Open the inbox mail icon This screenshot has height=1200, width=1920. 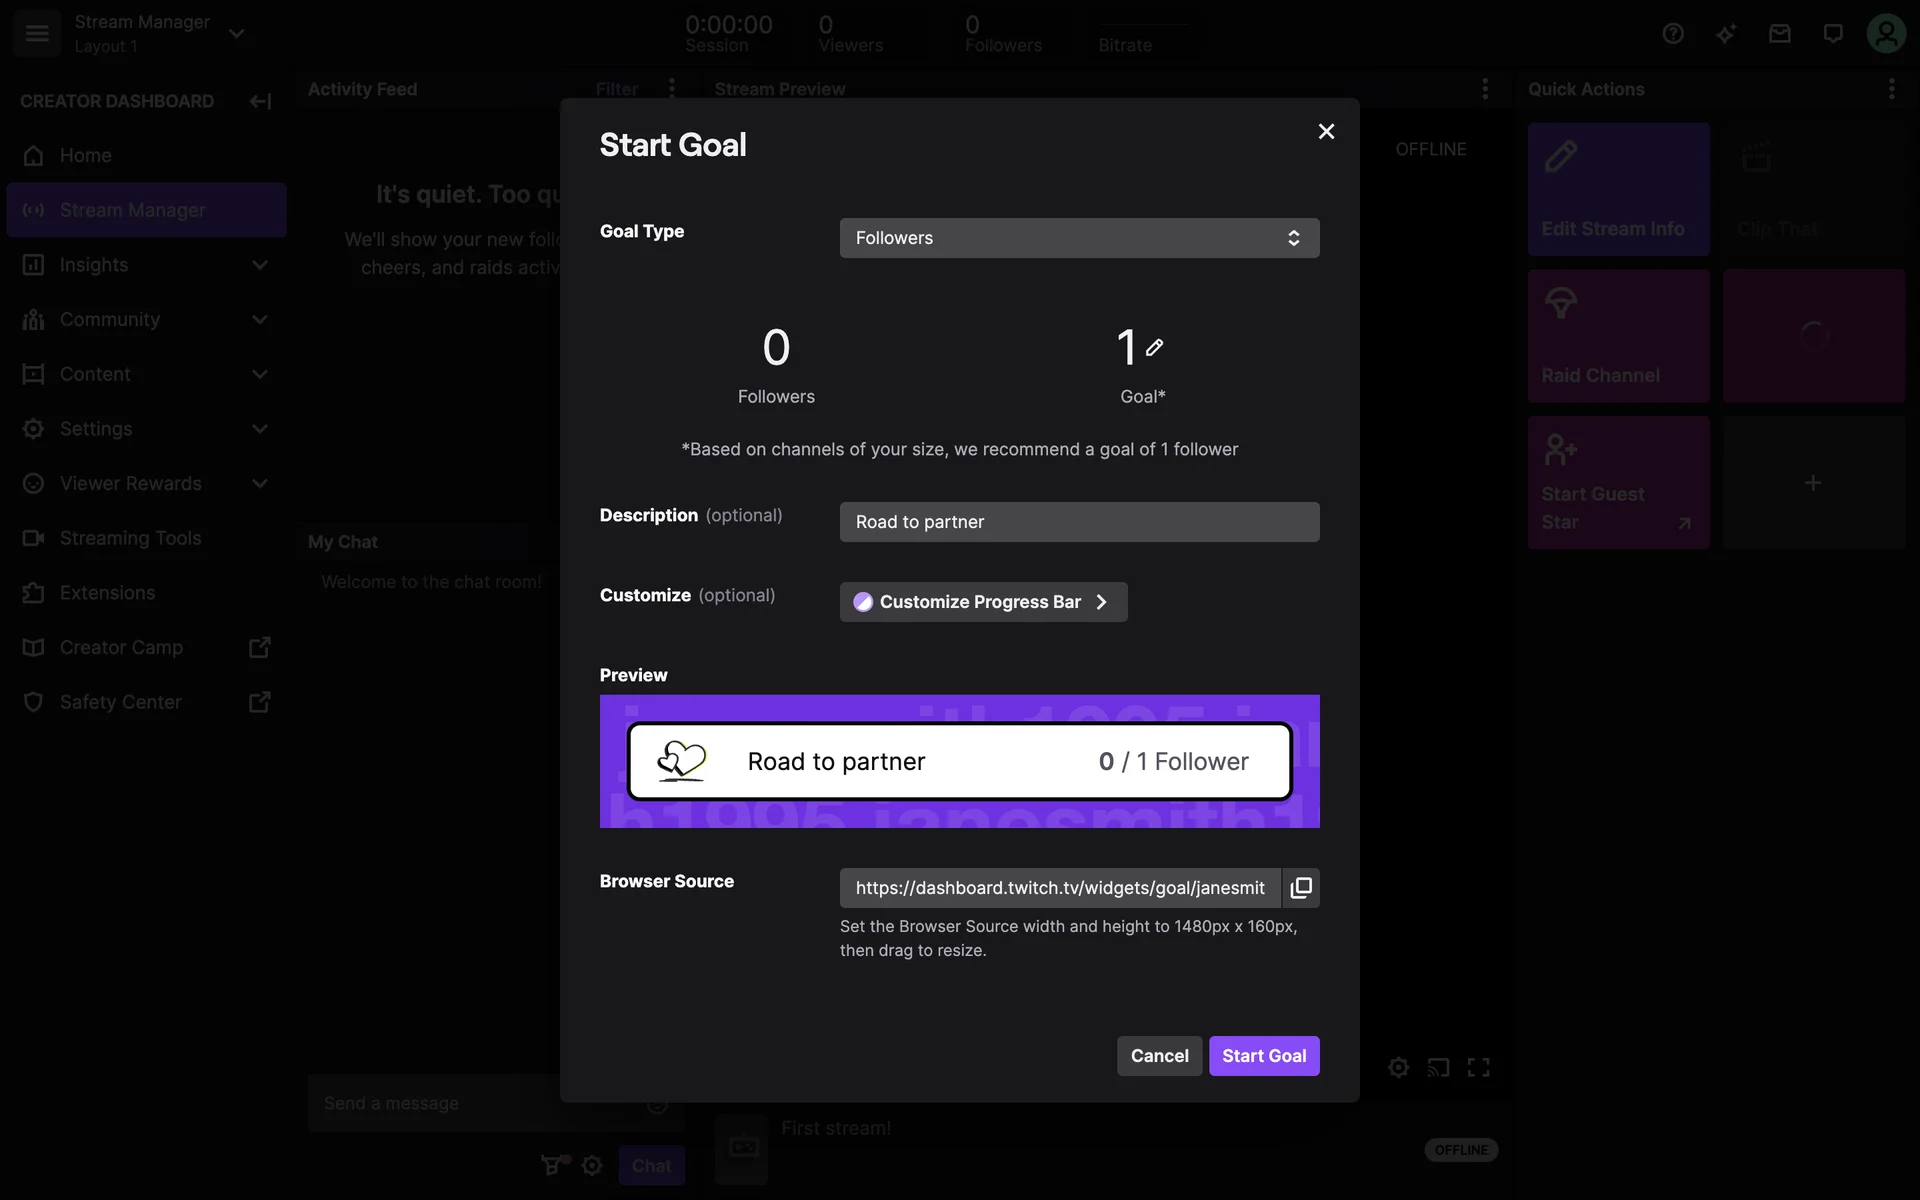1779,34
